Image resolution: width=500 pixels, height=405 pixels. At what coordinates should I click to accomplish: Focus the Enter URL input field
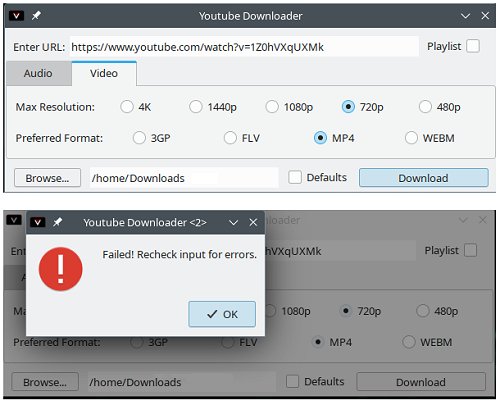pos(244,47)
